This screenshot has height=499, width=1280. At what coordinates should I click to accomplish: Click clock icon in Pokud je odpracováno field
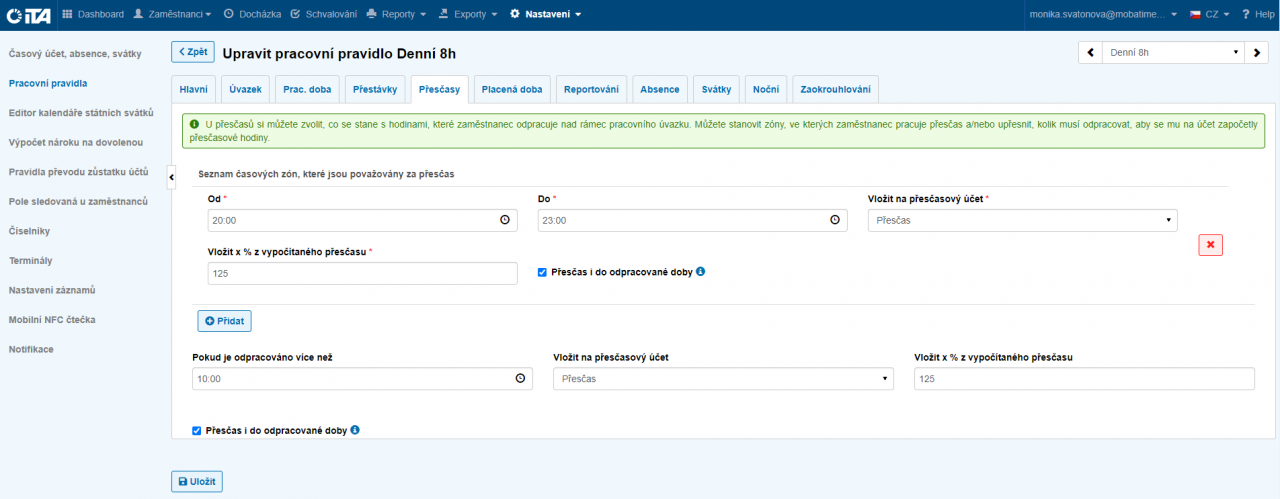point(520,379)
